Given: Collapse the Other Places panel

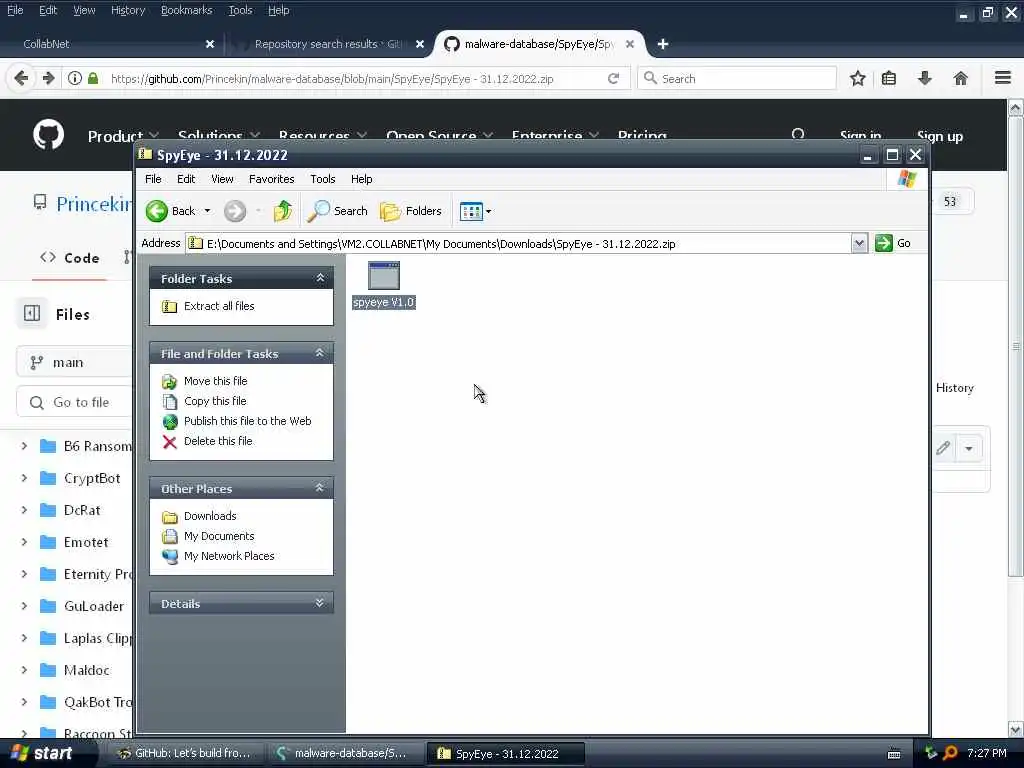Looking at the screenshot, I should pyautogui.click(x=320, y=488).
